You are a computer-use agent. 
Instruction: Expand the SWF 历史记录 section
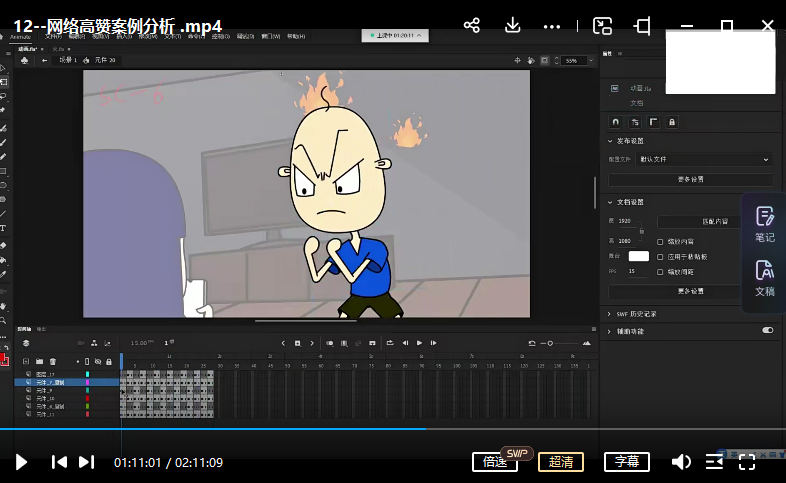610,314
